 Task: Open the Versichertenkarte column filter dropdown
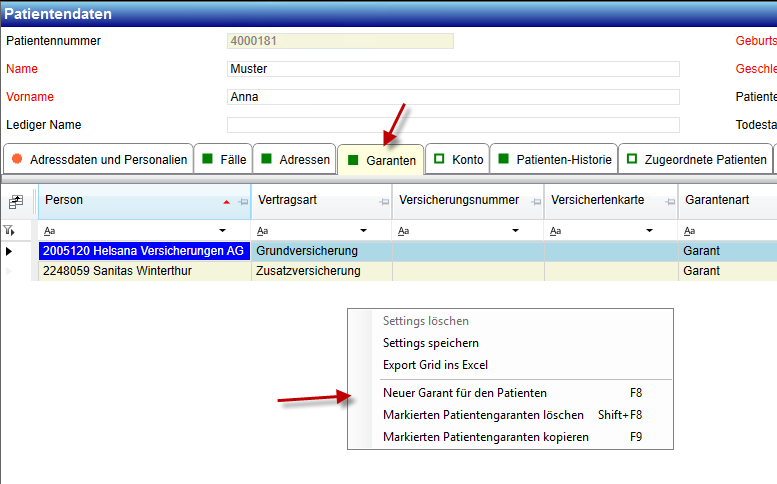click(649, 231)
